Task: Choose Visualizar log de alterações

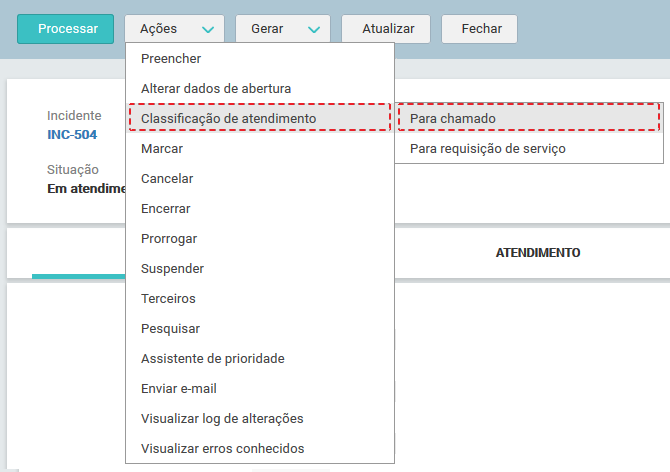Action: (x=260, y=418)
